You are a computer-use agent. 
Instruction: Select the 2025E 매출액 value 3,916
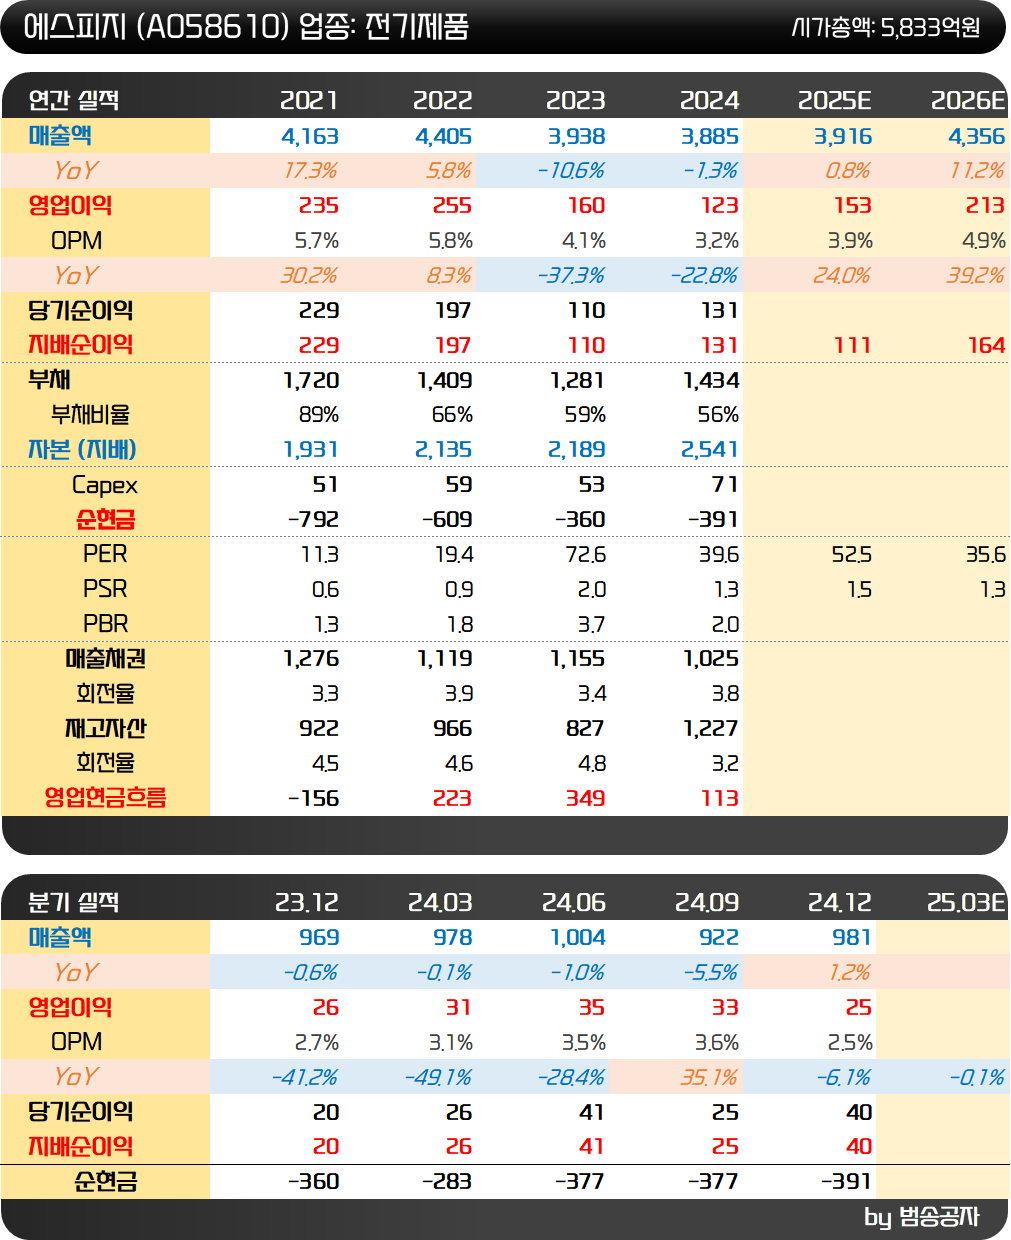coord(843,136)
